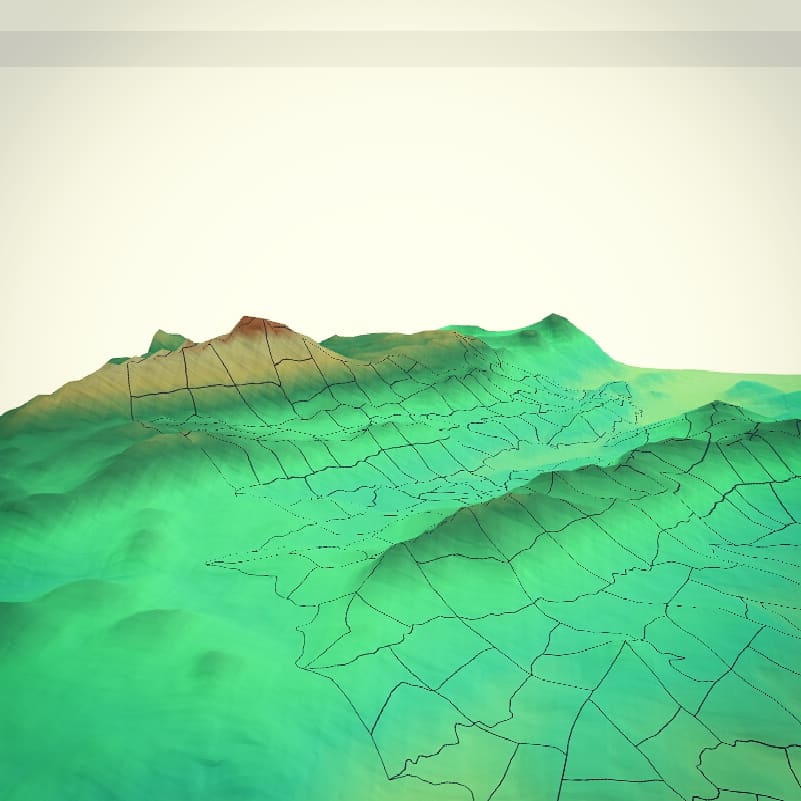Click the western tip of the boundary network
Screen dimensions: 801x801
210,563
